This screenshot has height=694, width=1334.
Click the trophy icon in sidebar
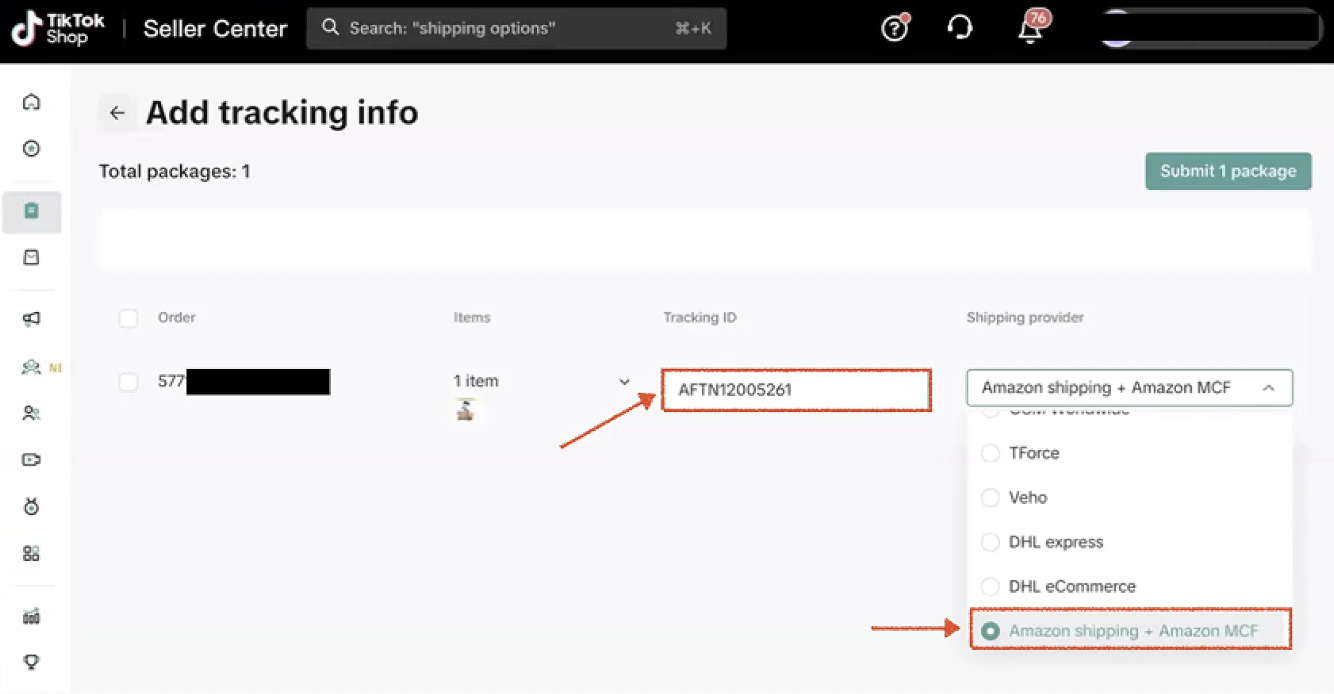(32, 662)
